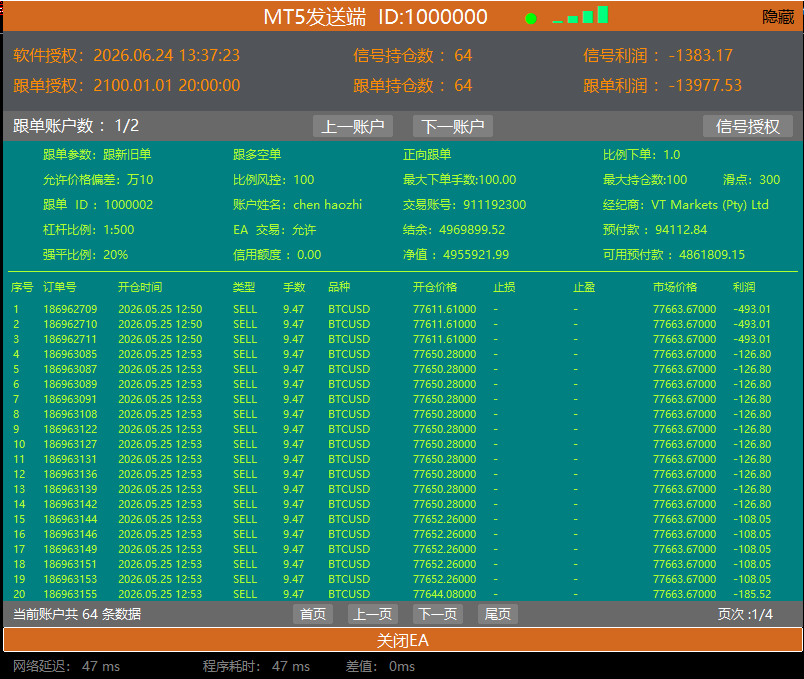Click order number 186963146

point(70,534)
